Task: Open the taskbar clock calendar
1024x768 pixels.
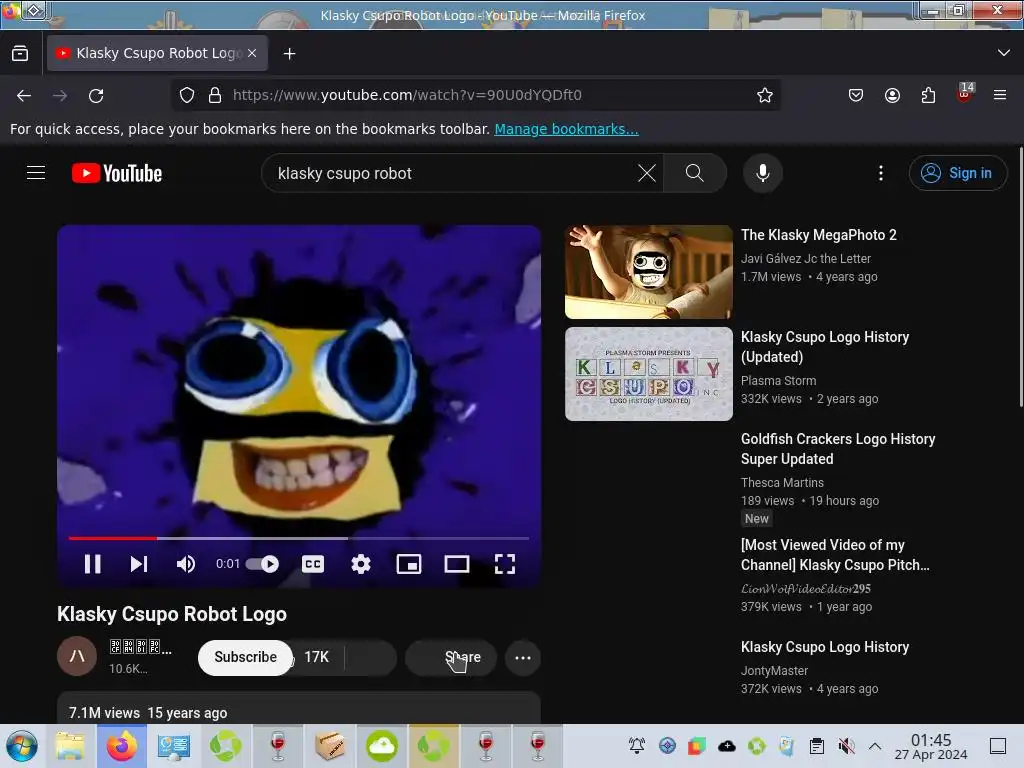Action: 931,746
